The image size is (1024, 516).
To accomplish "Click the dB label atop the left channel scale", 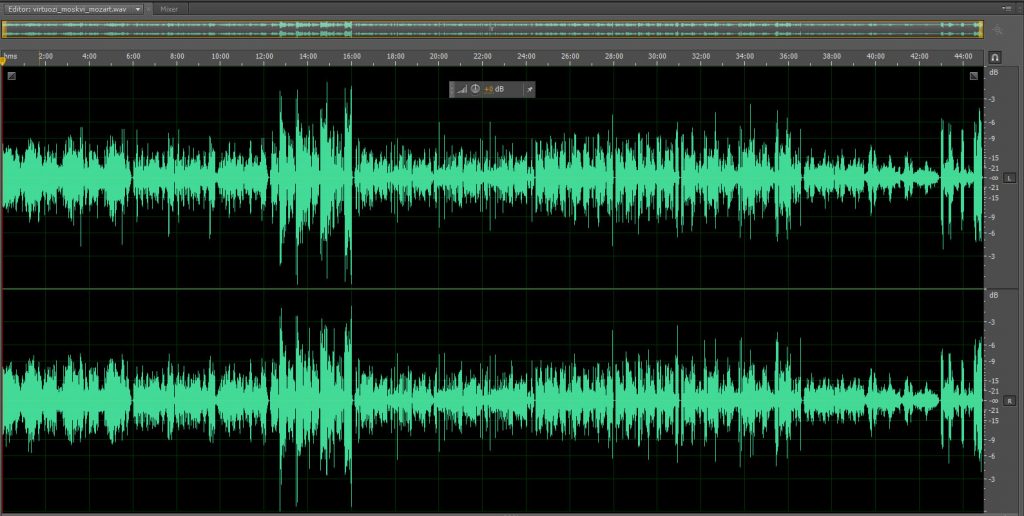I will [x=993, y=74].
